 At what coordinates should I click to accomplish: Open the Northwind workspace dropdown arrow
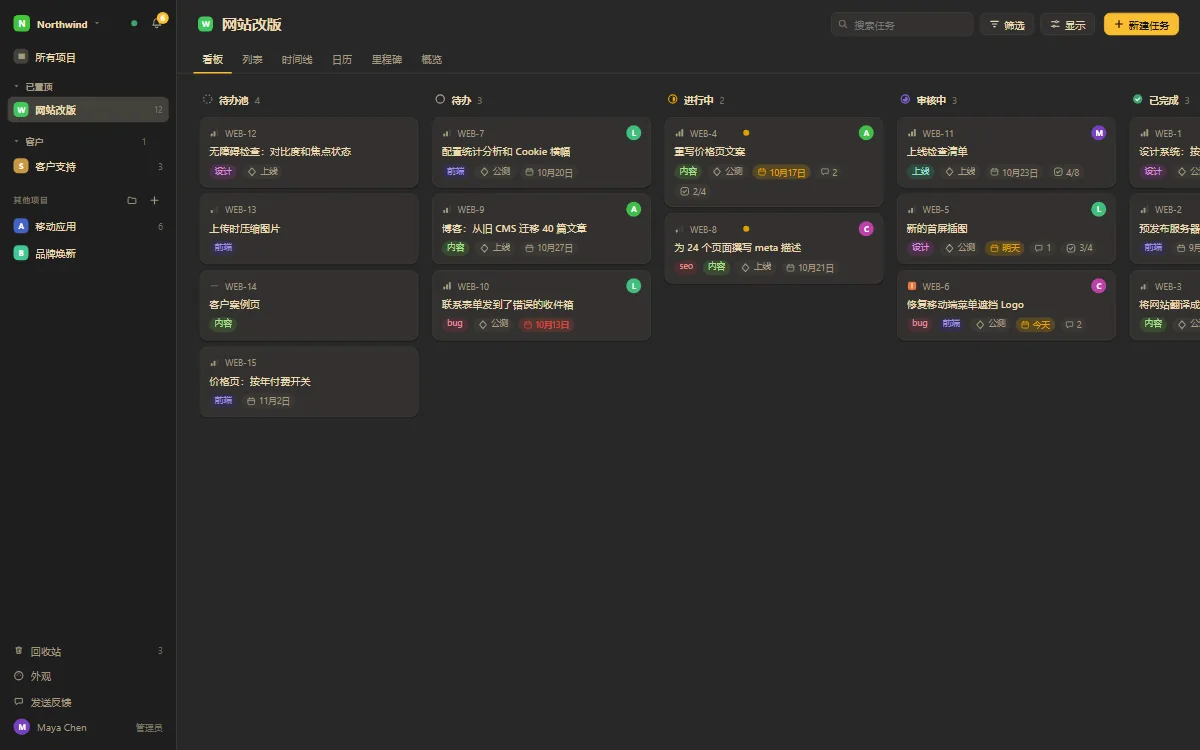(x=97, y=24)
